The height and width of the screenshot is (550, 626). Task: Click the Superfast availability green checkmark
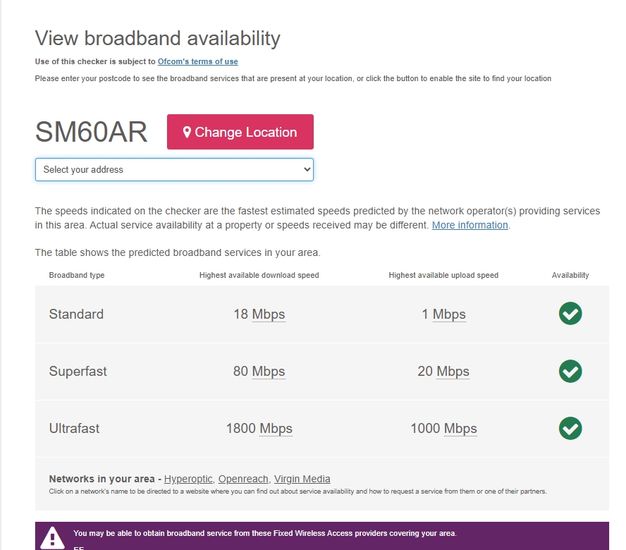pos(570,371)
